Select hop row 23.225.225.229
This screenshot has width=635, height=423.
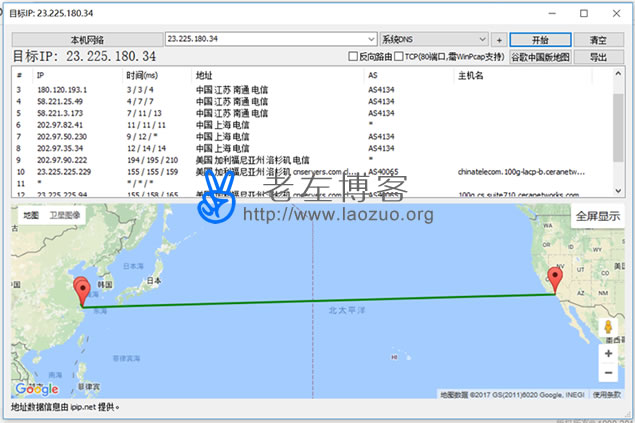pyautogui.click(x=312, y=172)
